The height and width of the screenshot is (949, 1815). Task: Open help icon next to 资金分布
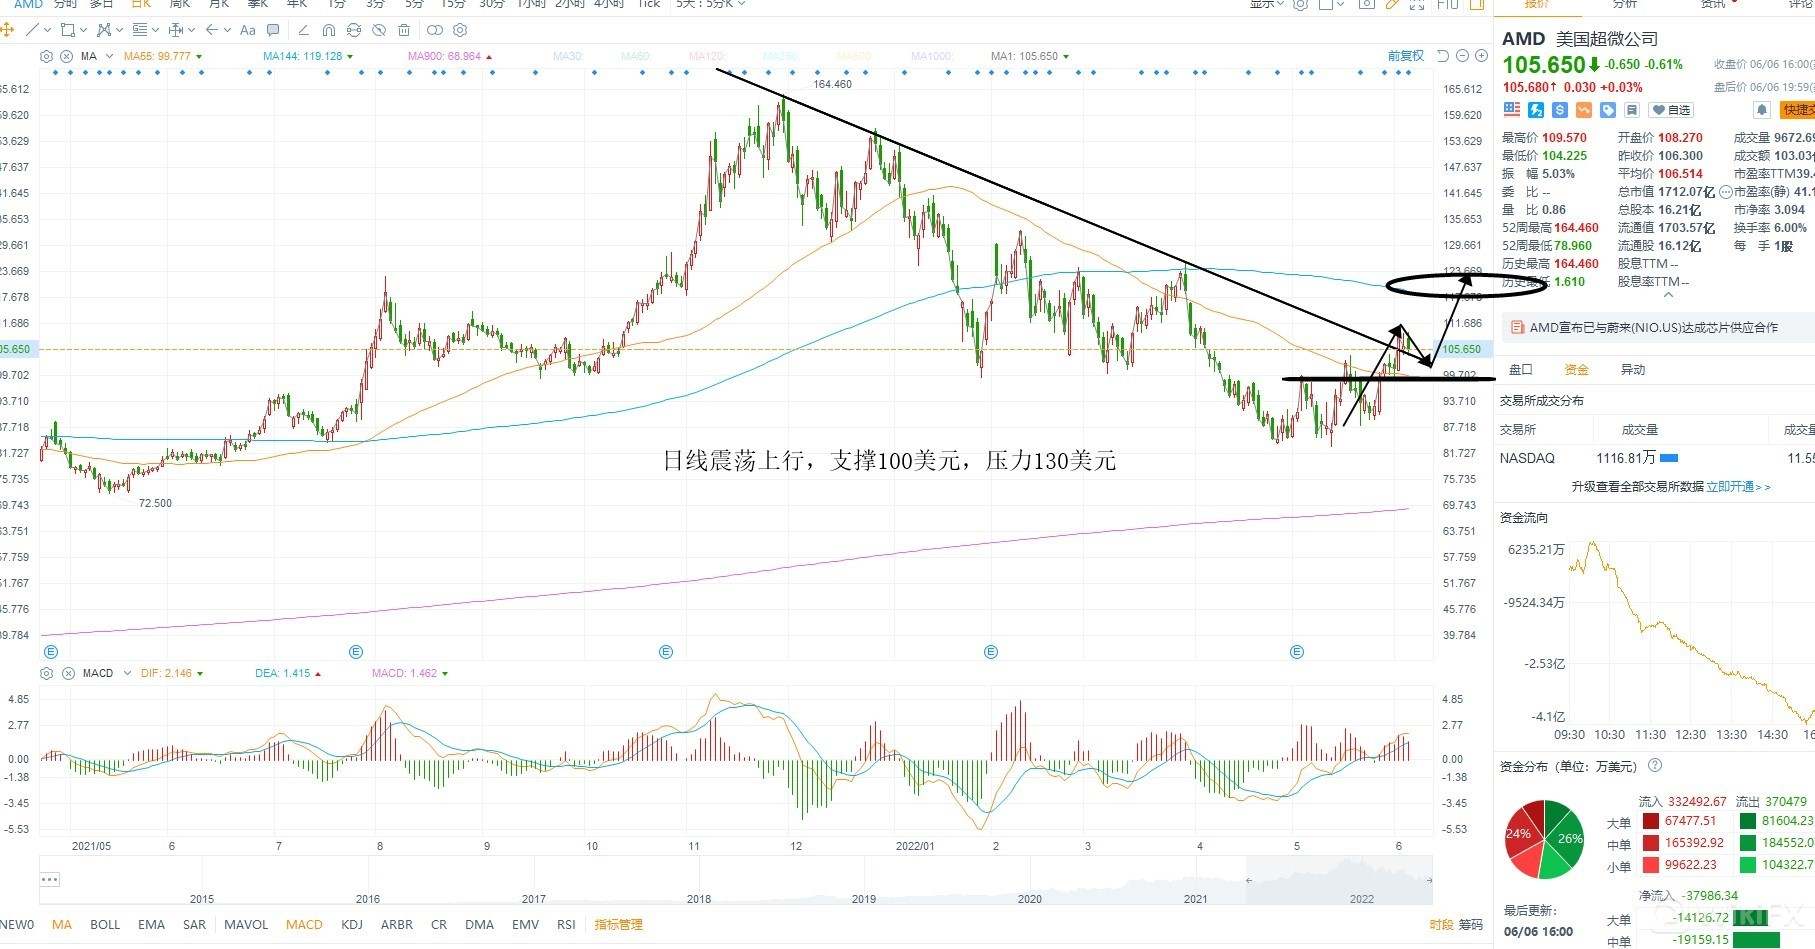[1655, 765]
